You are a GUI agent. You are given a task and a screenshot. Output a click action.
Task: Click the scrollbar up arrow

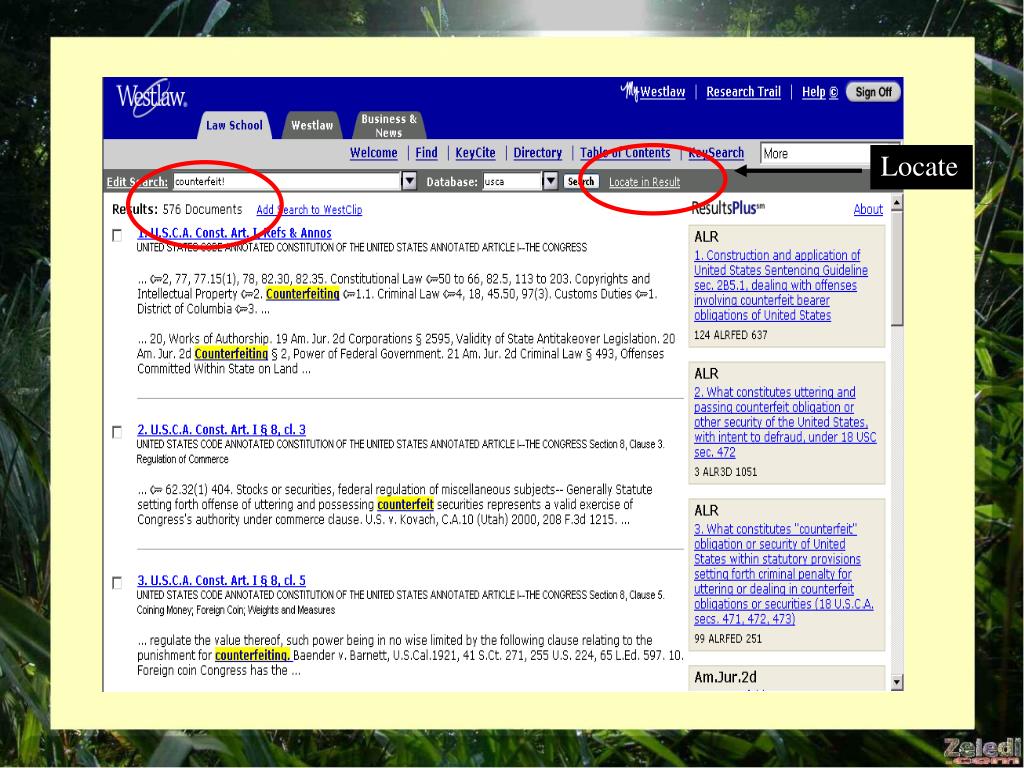coord(897,203)
